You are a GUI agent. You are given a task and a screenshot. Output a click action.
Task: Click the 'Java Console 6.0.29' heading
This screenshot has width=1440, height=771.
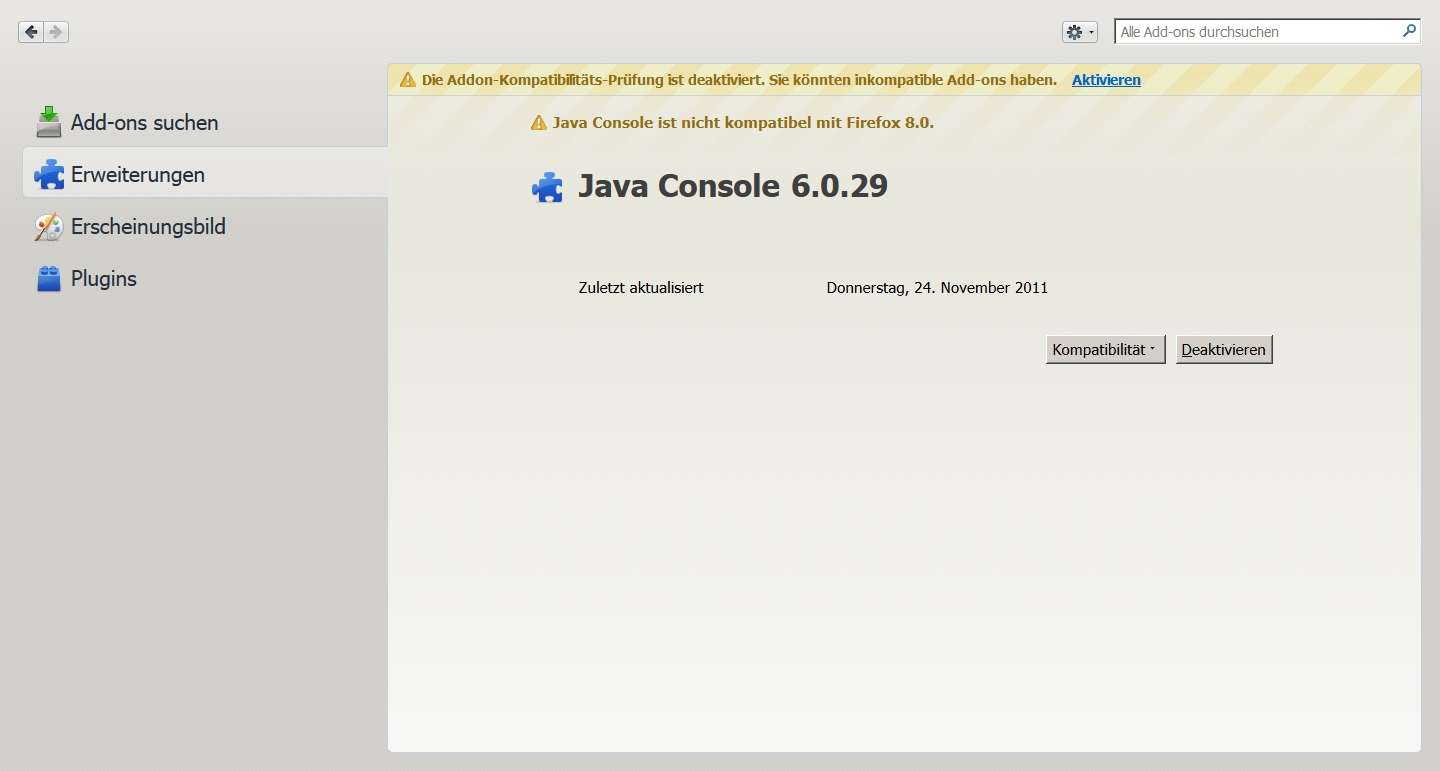click(733, 186)
